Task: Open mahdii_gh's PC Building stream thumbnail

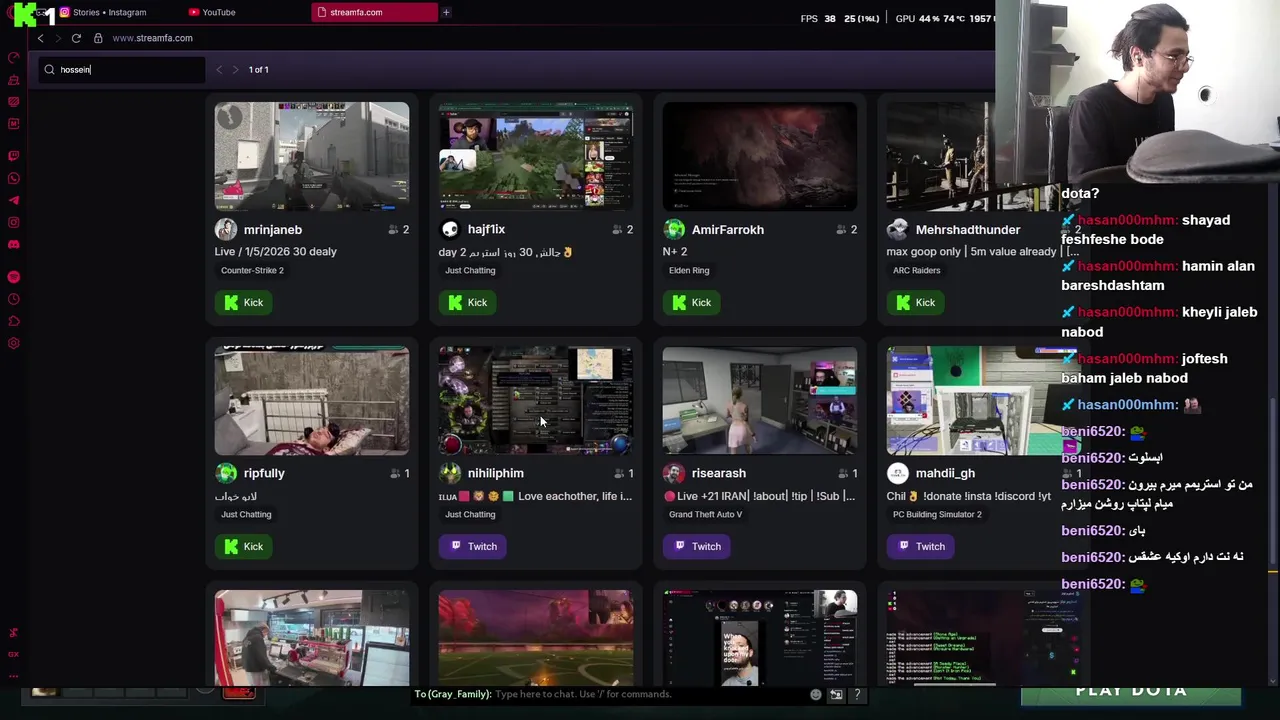Action: coord(984,400)
